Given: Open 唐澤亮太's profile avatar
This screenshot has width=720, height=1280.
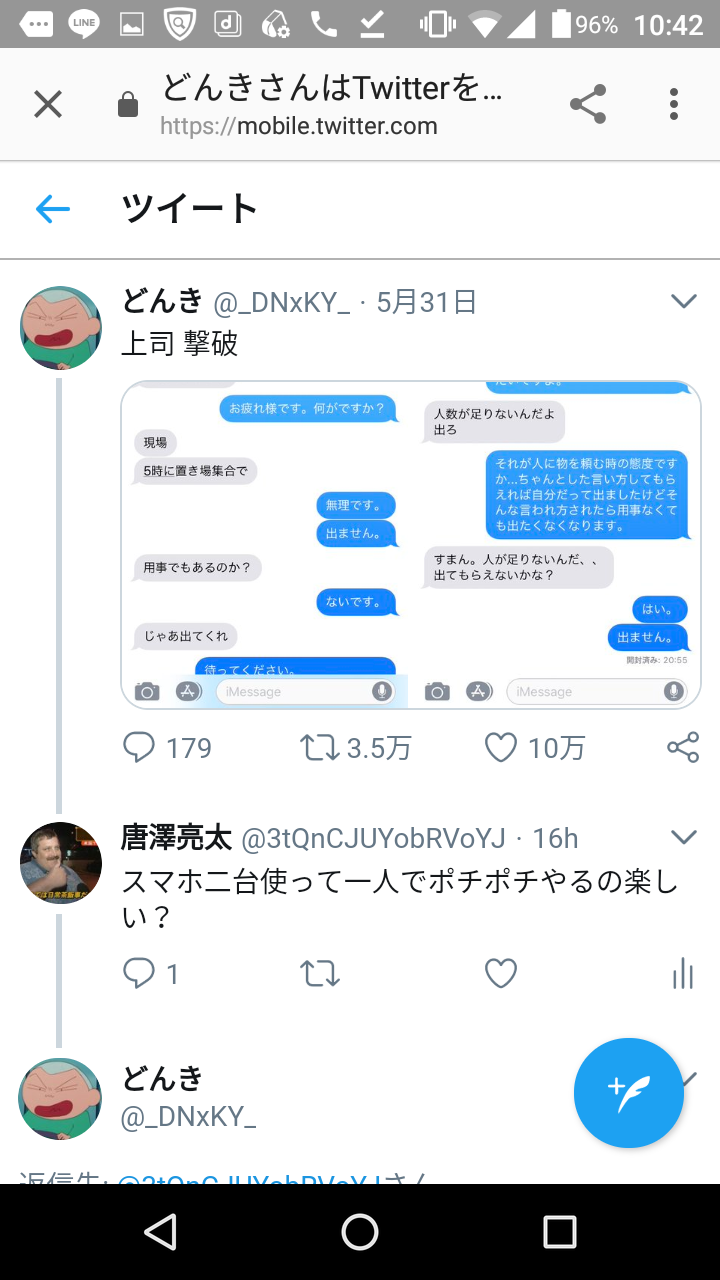Looking at the screenshot, I should (61, 863).
